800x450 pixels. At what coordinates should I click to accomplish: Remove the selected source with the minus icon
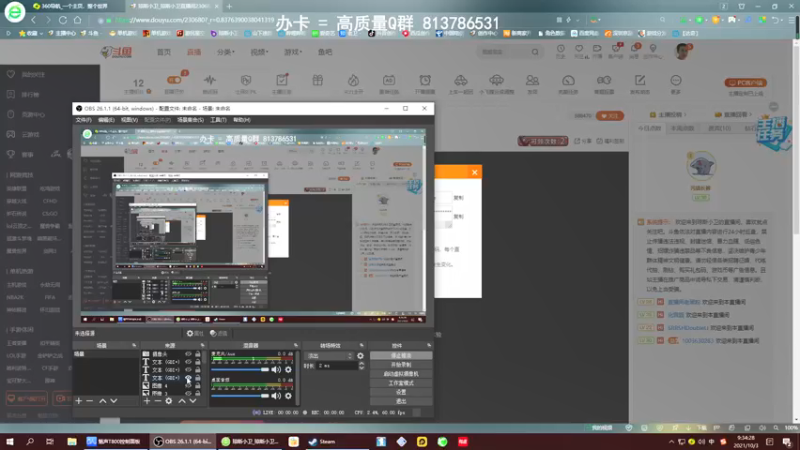(x=158, y=401)
